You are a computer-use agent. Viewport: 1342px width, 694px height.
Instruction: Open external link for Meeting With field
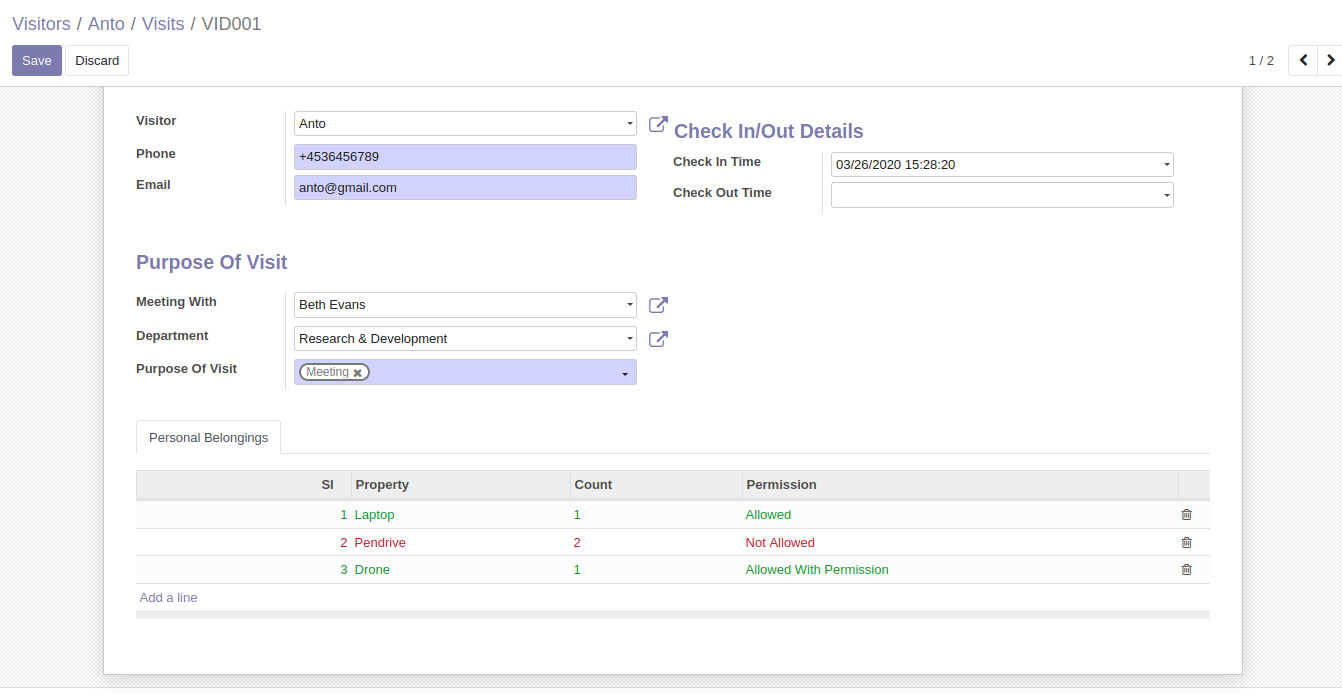click(x=658, y=305)
